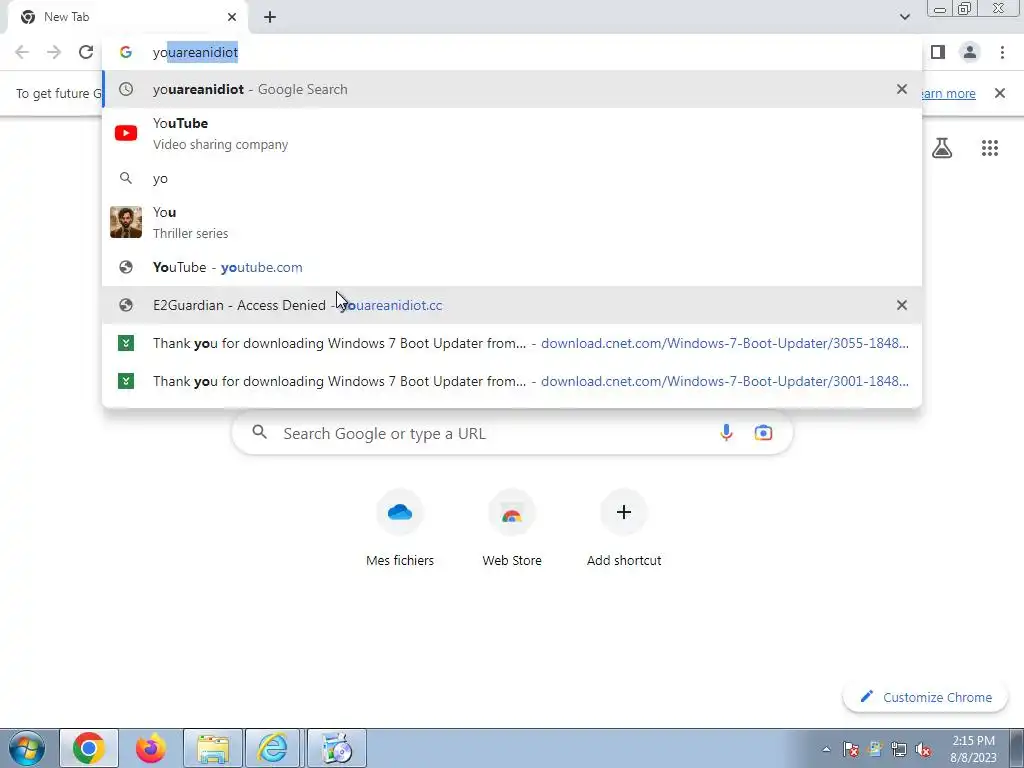Search by image with camera icon
The width and height of the screenshot is (1024, 768).
point(763,433)
